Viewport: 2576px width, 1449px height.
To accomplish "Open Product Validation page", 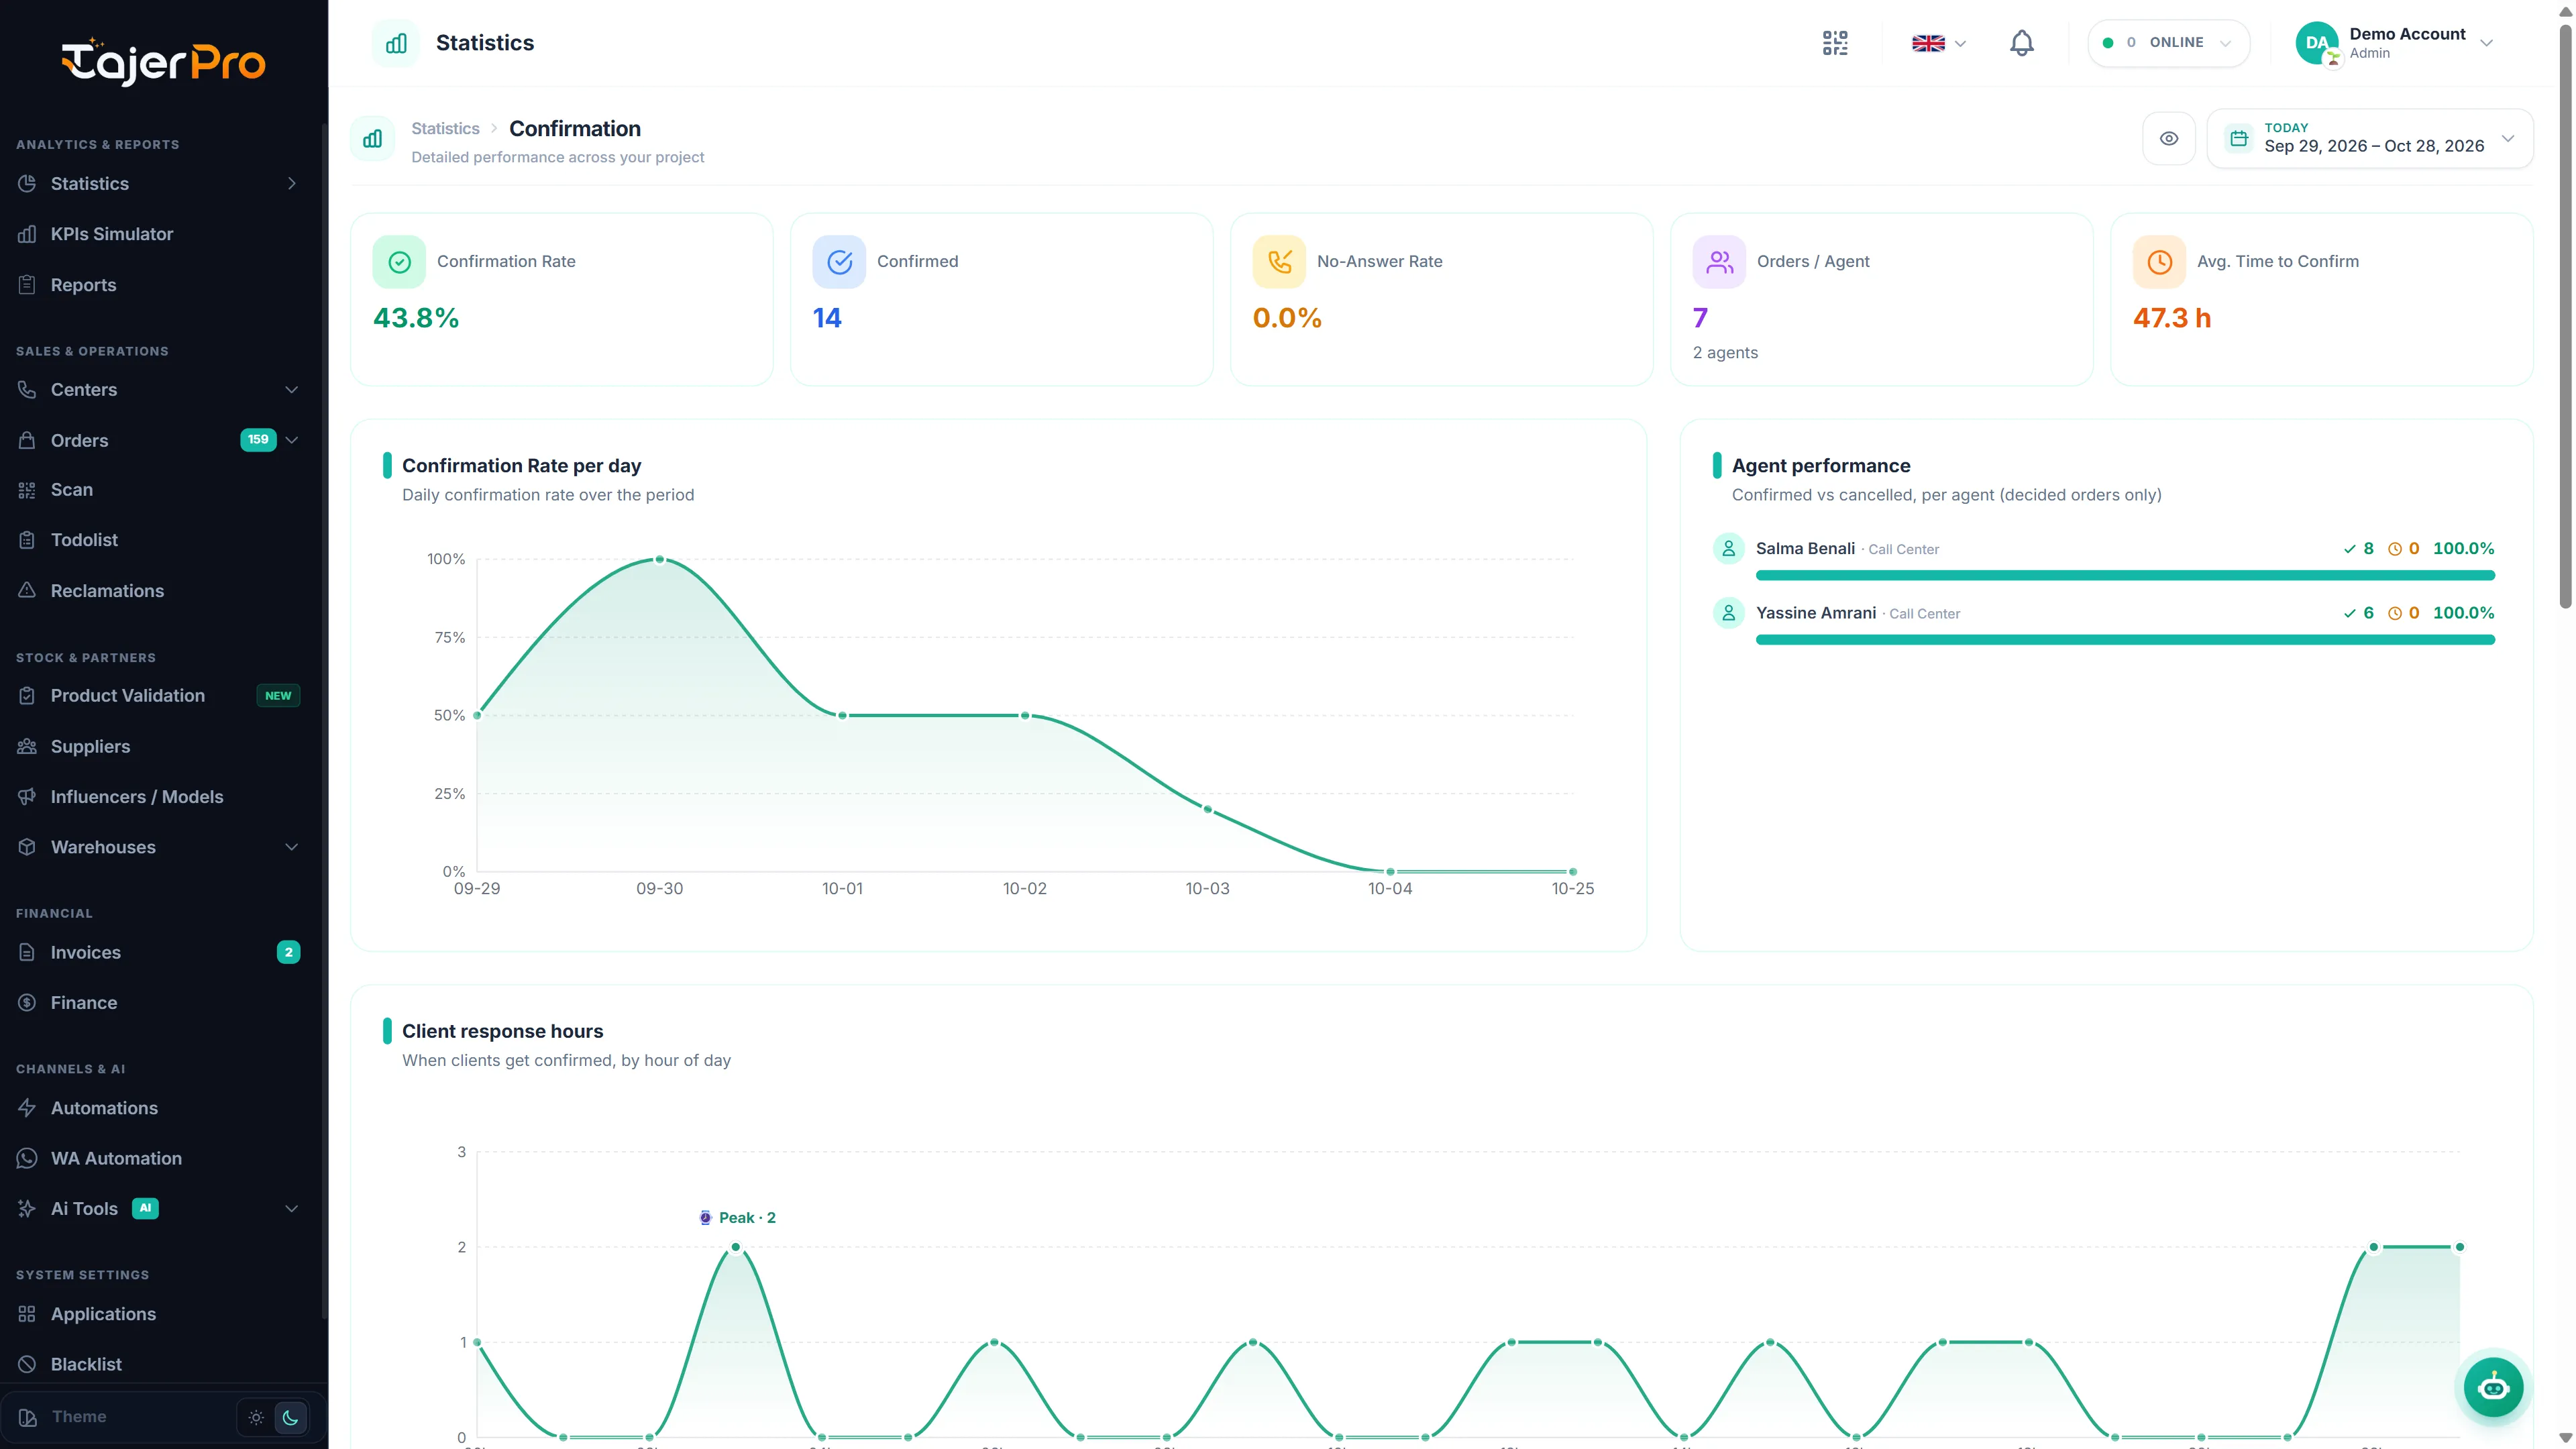I will pos(158,696).
